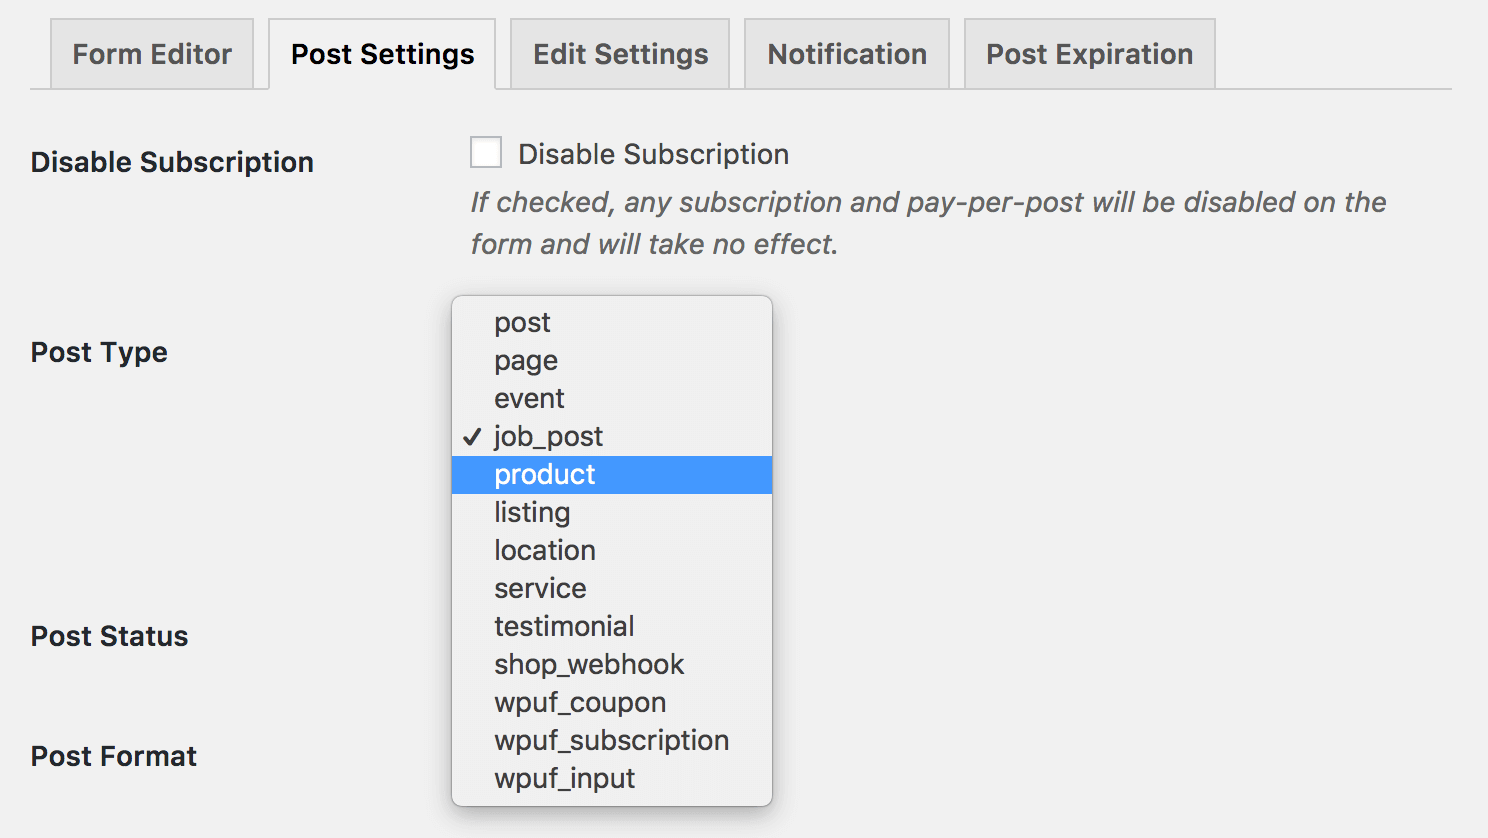1488x838 pixels.
Task: View the Post Expiration tab
Action: pos(1088,54)
